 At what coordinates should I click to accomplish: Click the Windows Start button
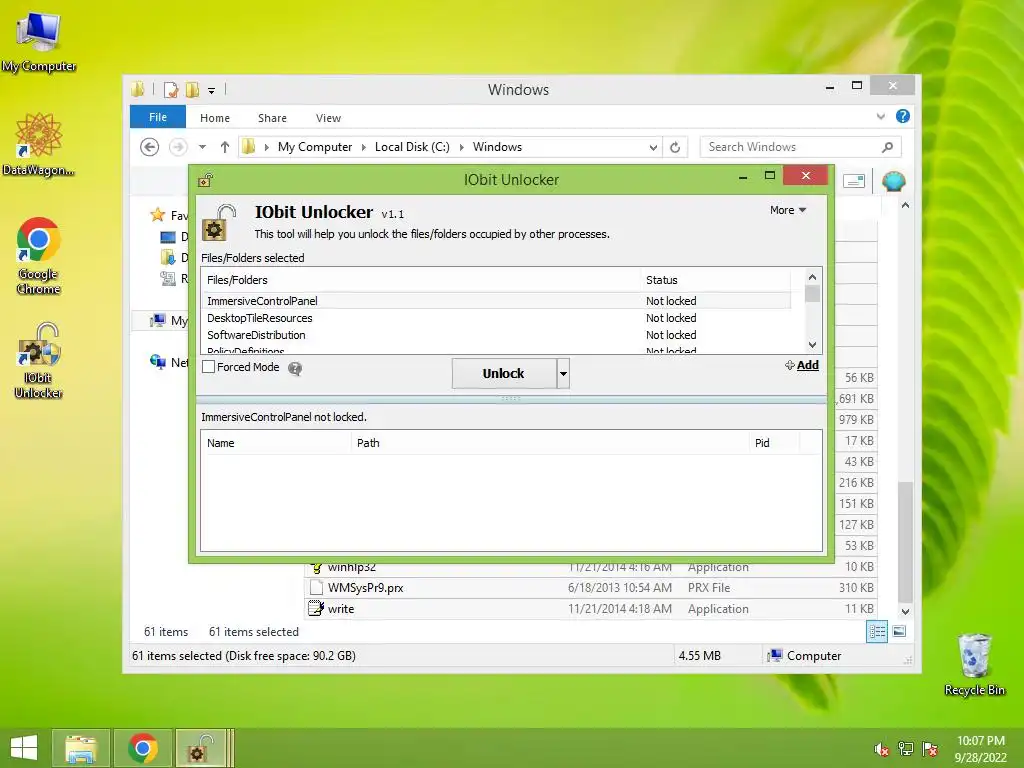[24, 748]
